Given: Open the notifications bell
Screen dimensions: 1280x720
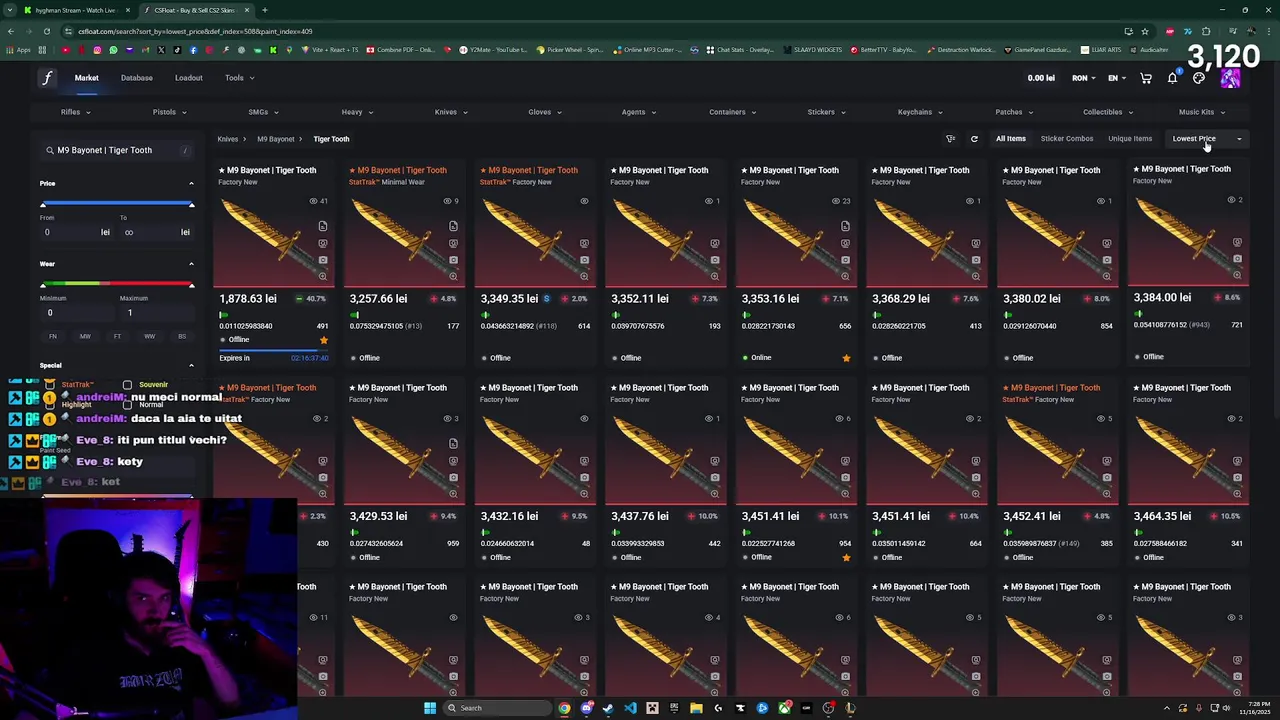Looking at the screenshot, I should click(1172, 78).
